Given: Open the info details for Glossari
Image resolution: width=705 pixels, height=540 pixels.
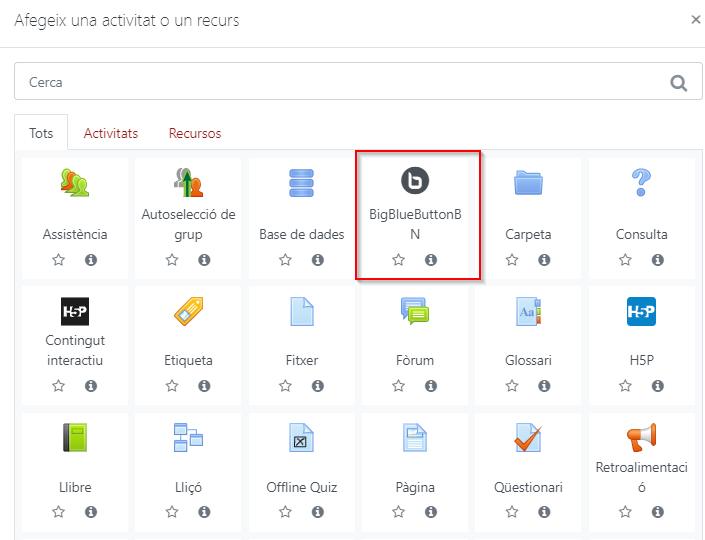Looking at the screenshot, I should coord(544,386).
